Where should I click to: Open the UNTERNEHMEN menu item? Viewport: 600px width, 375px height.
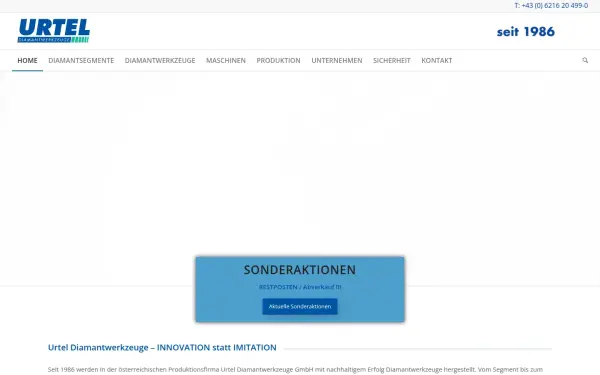(337, 60)
